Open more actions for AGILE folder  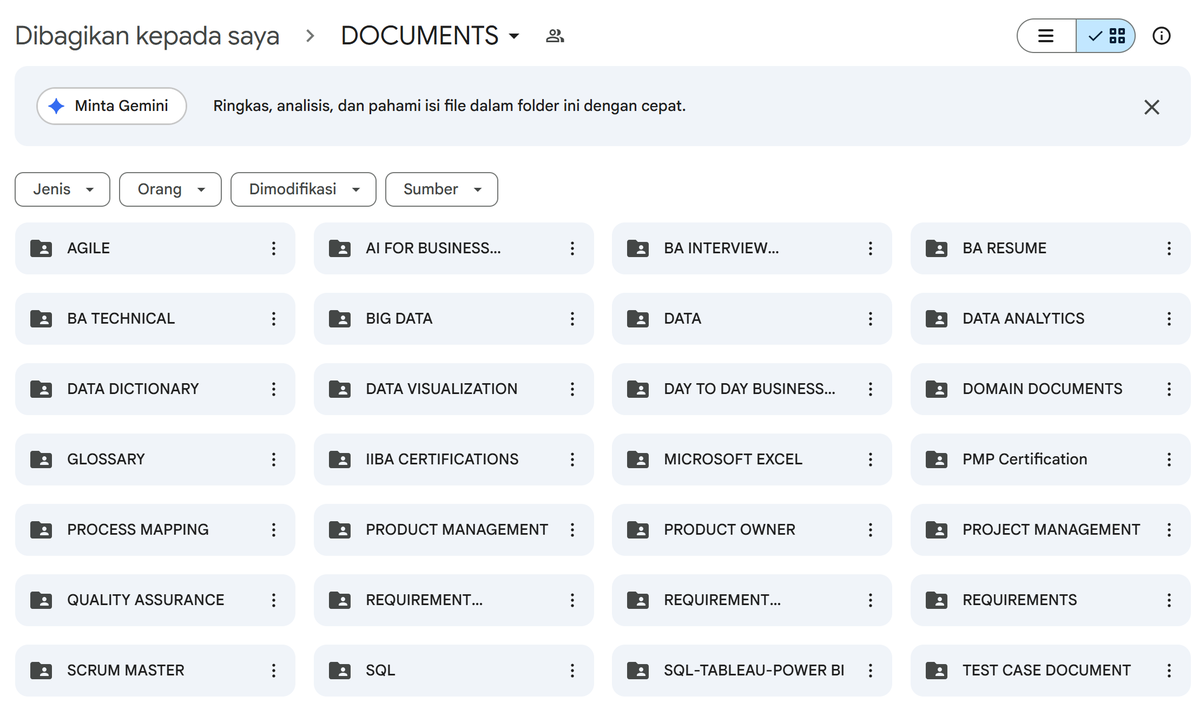274,249
